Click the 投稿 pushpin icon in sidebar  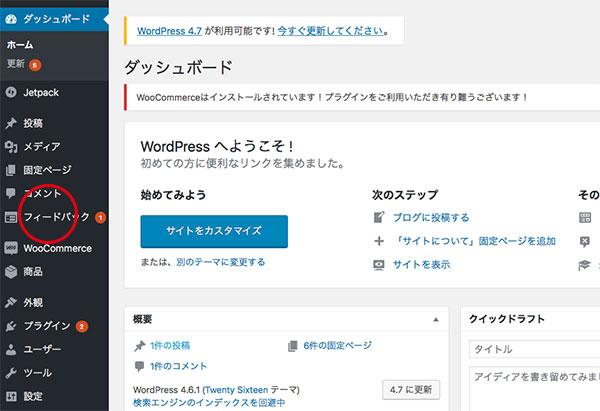click(x=11, y=123)
